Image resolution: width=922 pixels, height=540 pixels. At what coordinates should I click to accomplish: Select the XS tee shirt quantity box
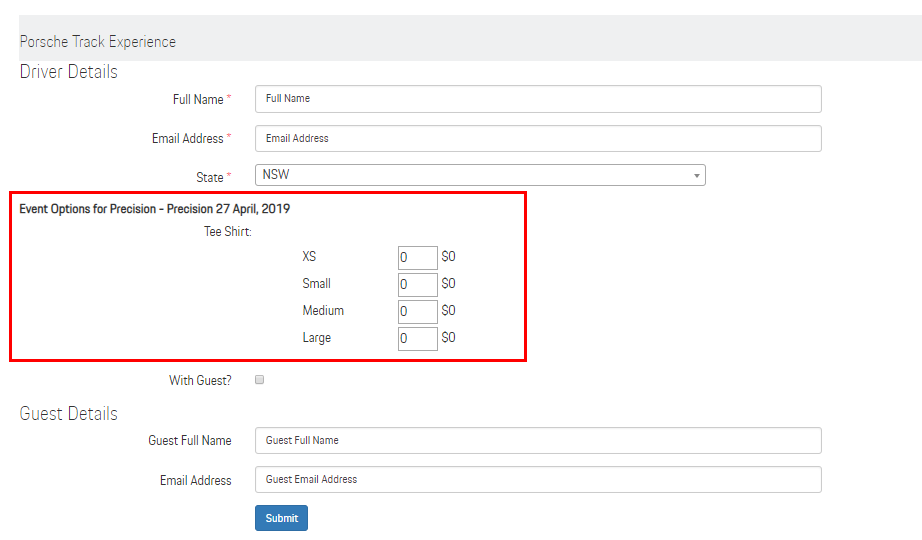click(x=417, y=257)
